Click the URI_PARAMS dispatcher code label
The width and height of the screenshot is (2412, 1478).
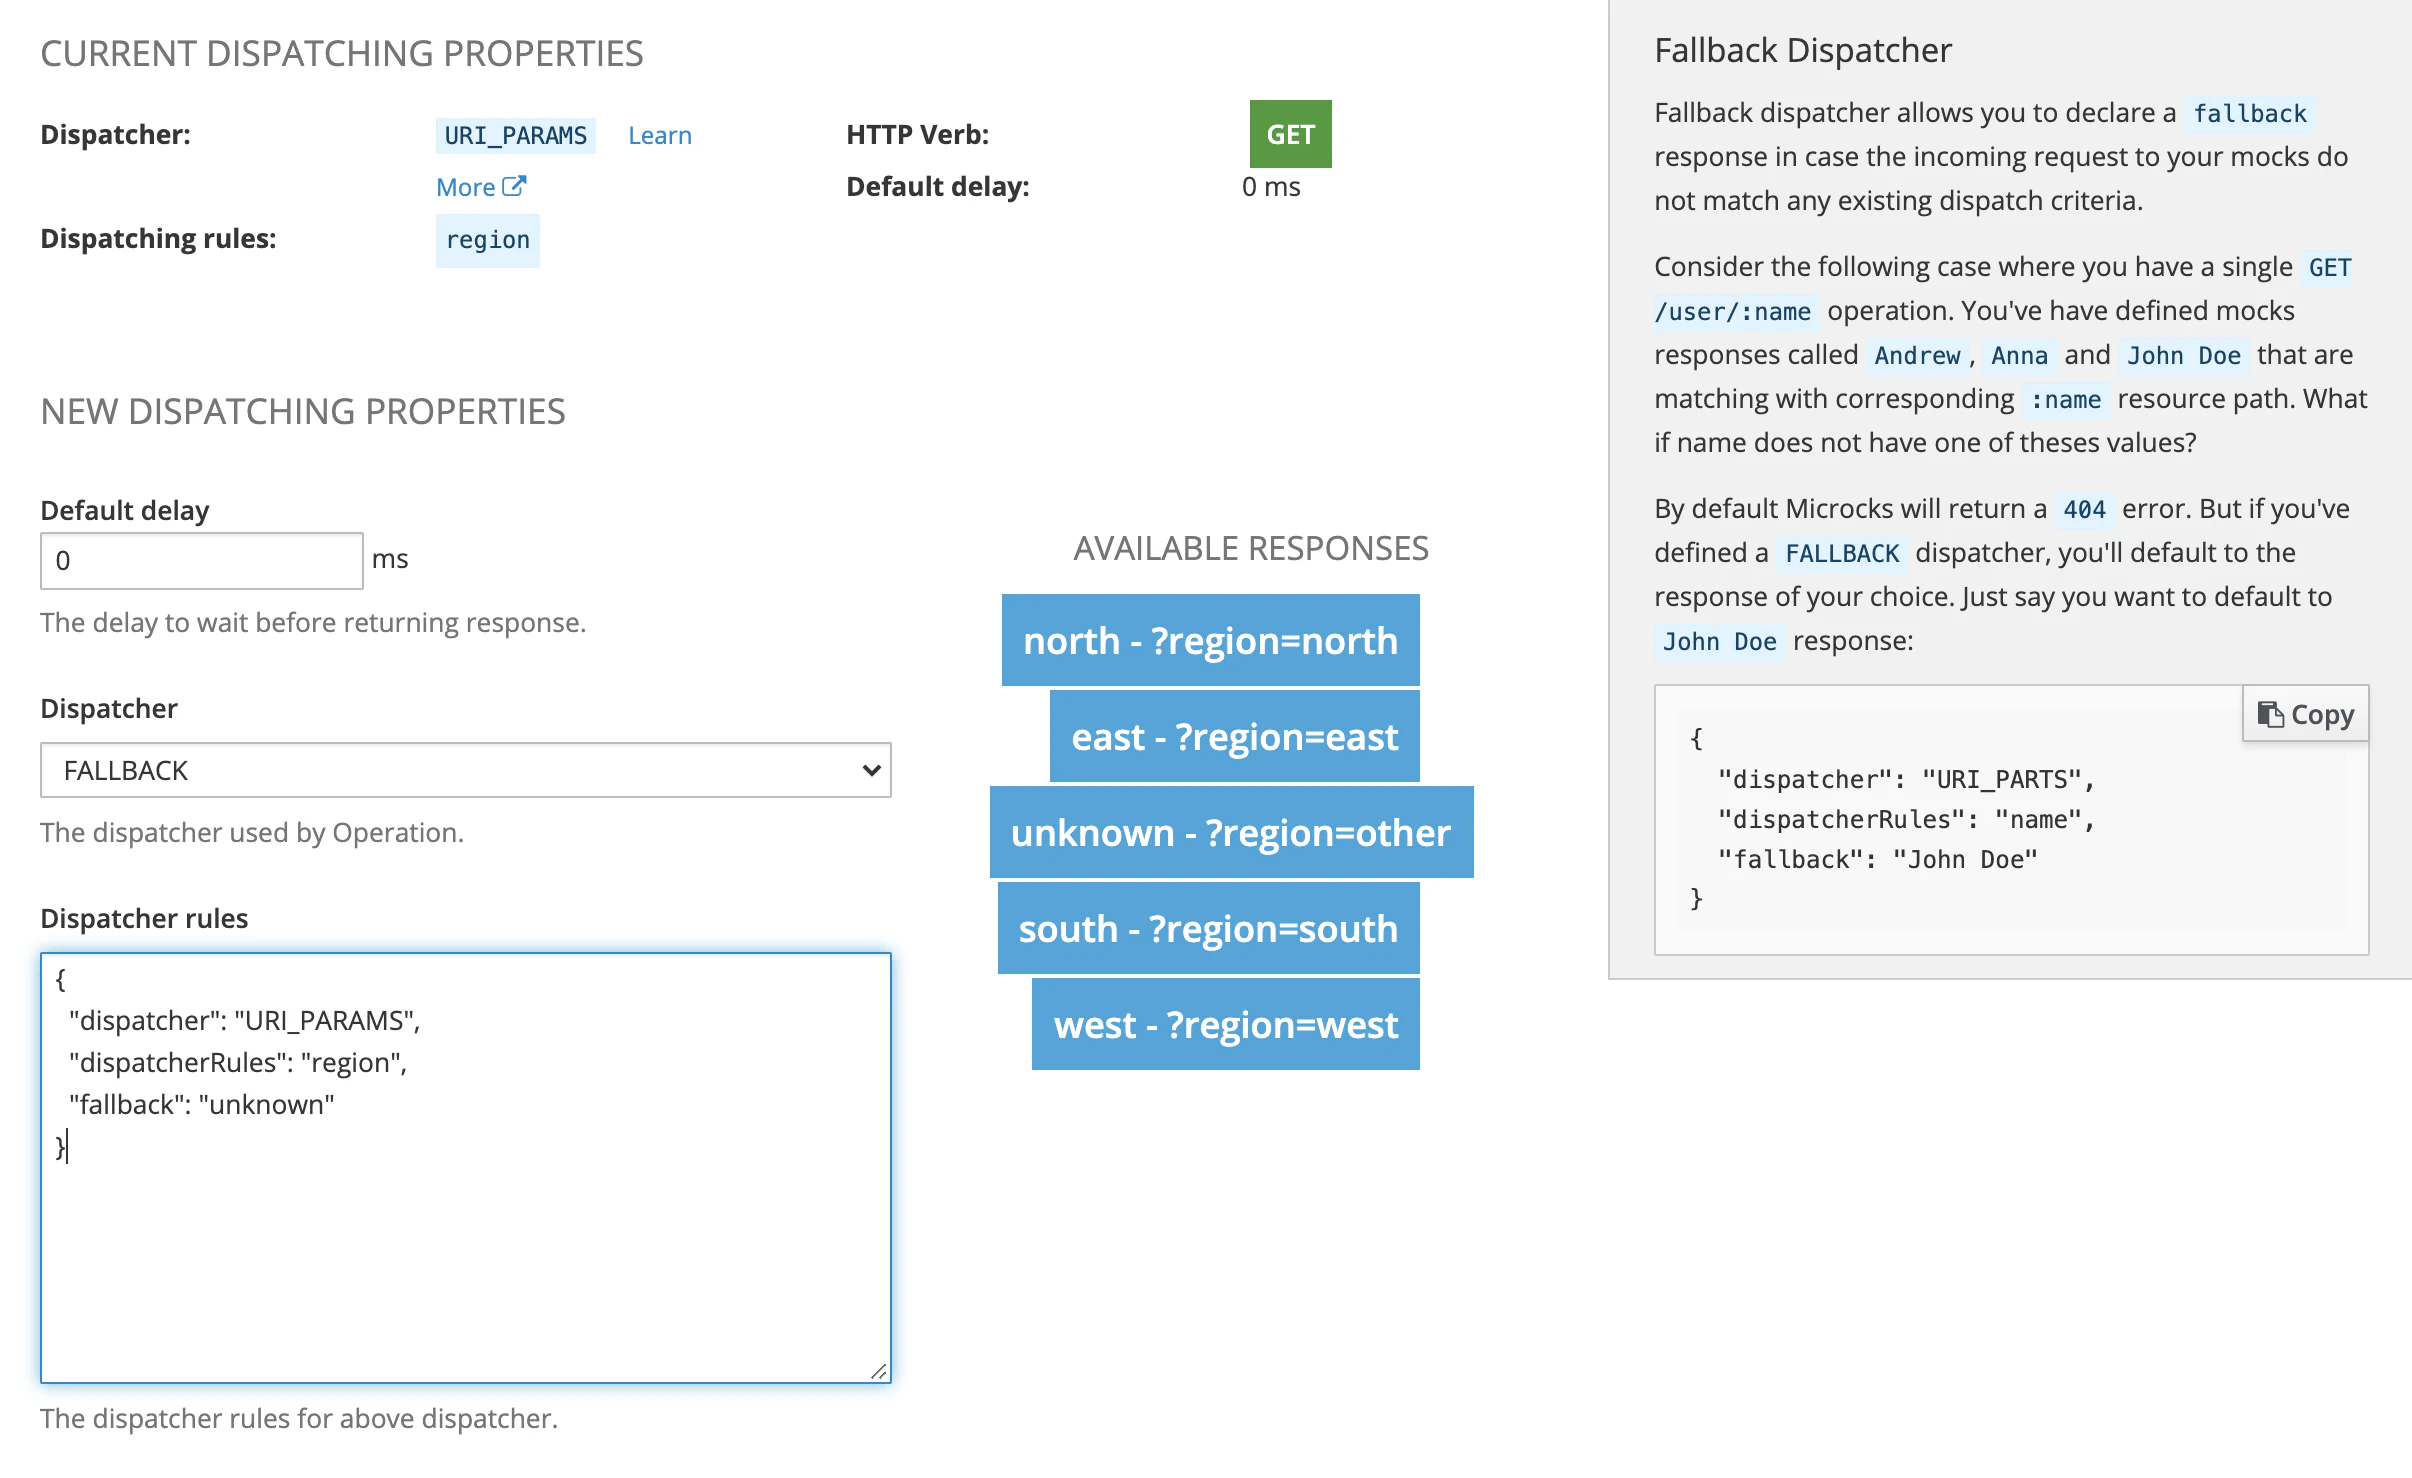[515, 135]
